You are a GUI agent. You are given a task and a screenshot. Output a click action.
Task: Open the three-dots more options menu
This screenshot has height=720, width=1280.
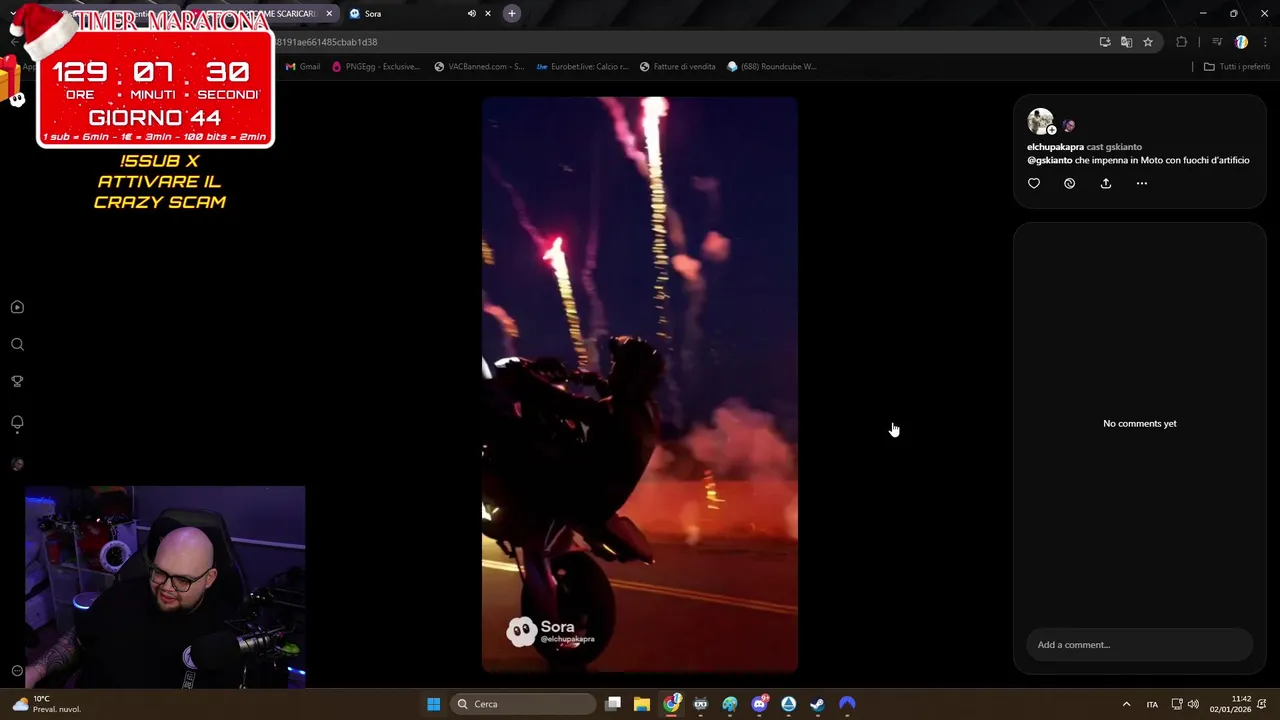coord(1142,184)
